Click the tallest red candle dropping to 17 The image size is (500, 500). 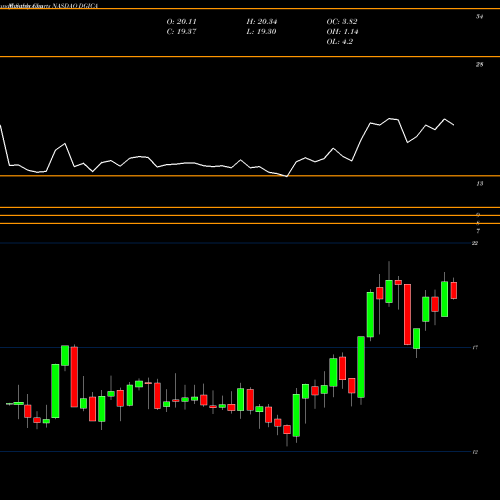tap(407, 314)
